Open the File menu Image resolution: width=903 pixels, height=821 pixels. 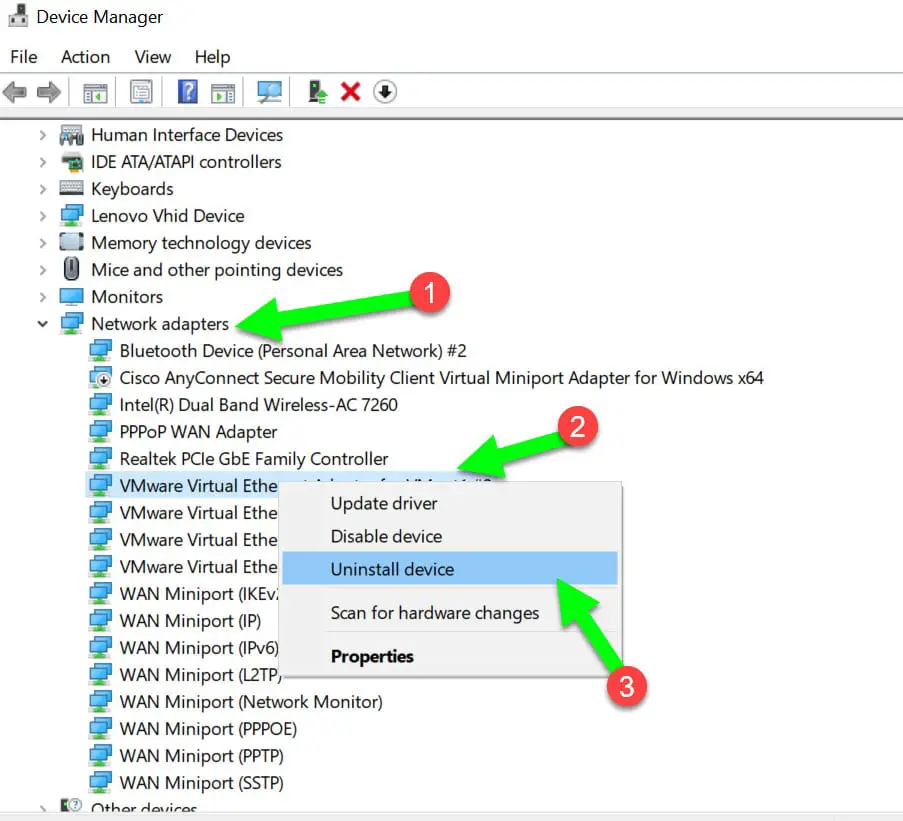point(24,57)
